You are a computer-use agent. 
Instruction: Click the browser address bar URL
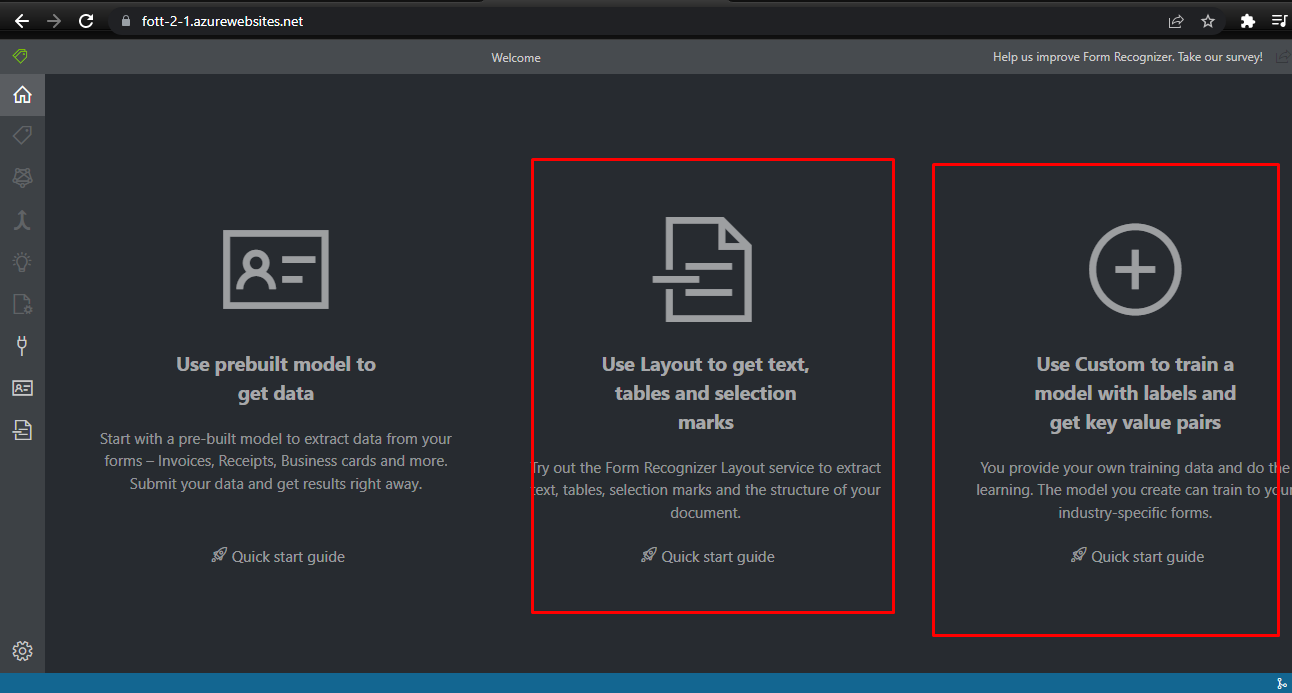point(222,21)
